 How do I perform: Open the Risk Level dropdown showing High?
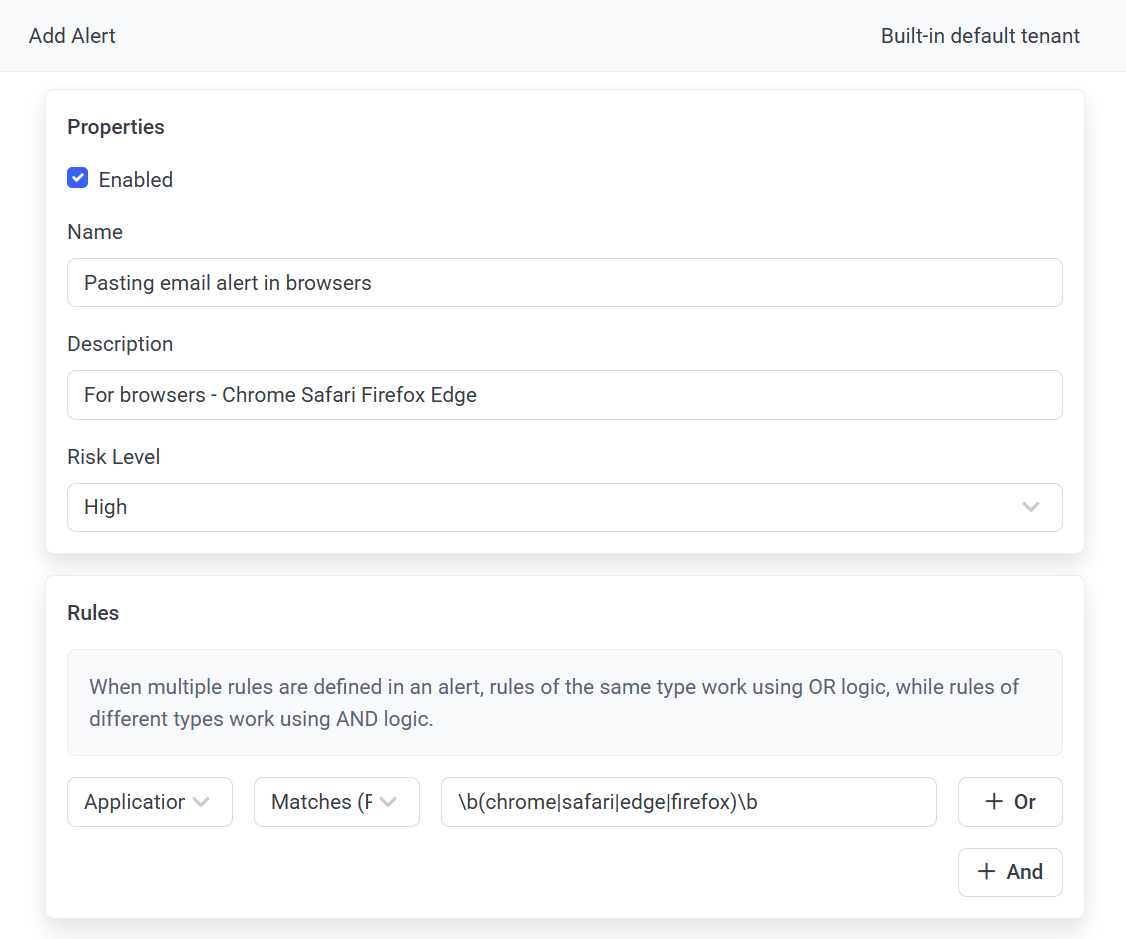564,507
